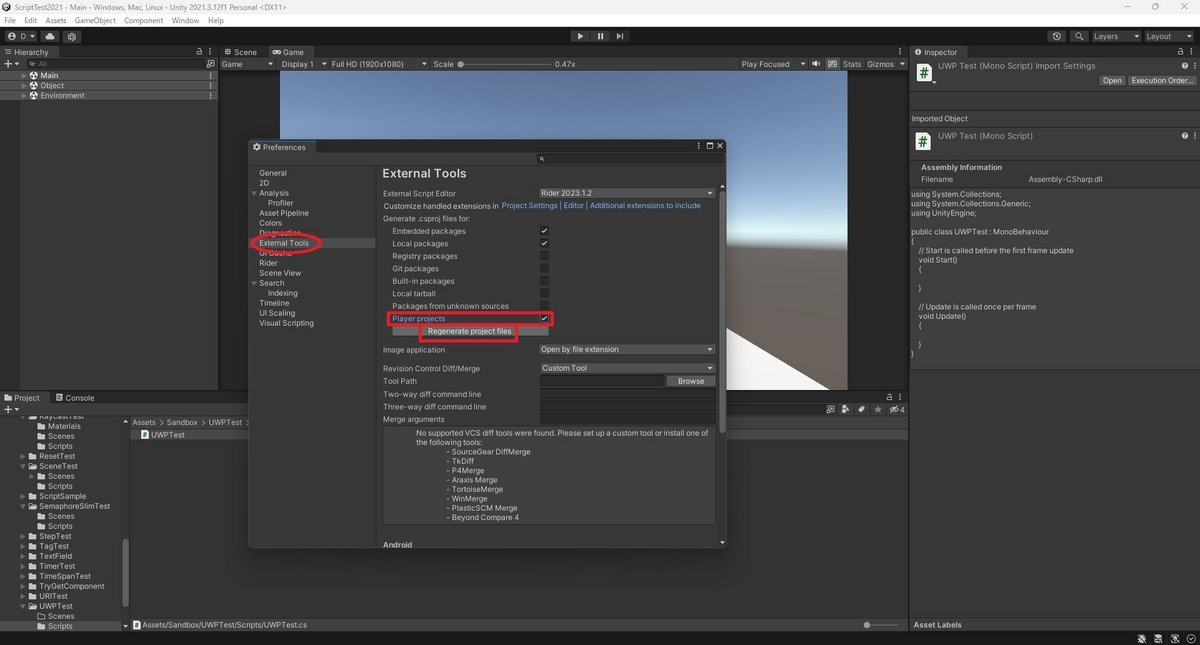The image size is (1200, 645).
Task: Open the Image application dropdown
Action: [627, 349]
